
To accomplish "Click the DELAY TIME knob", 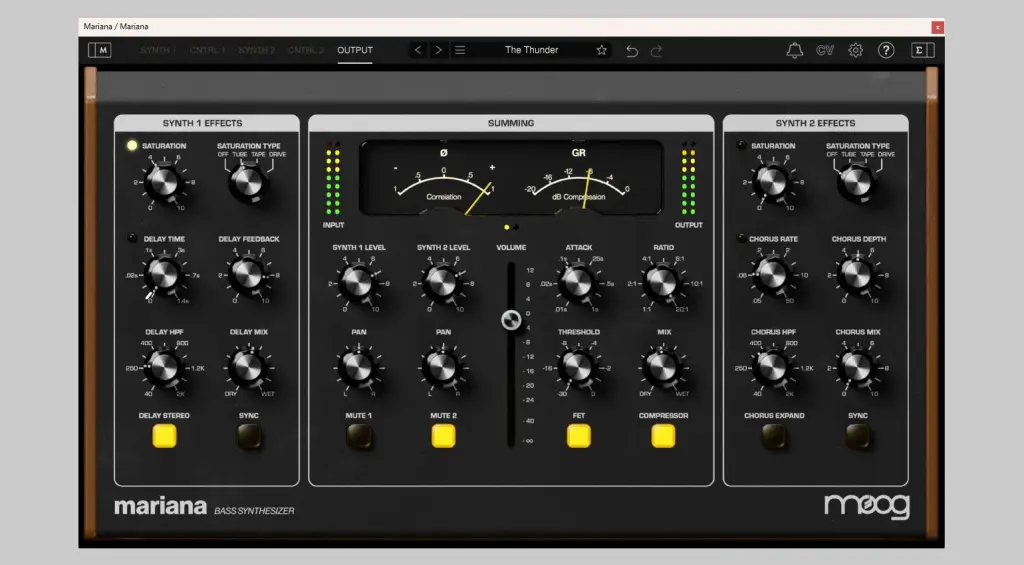I will point(163,275).
